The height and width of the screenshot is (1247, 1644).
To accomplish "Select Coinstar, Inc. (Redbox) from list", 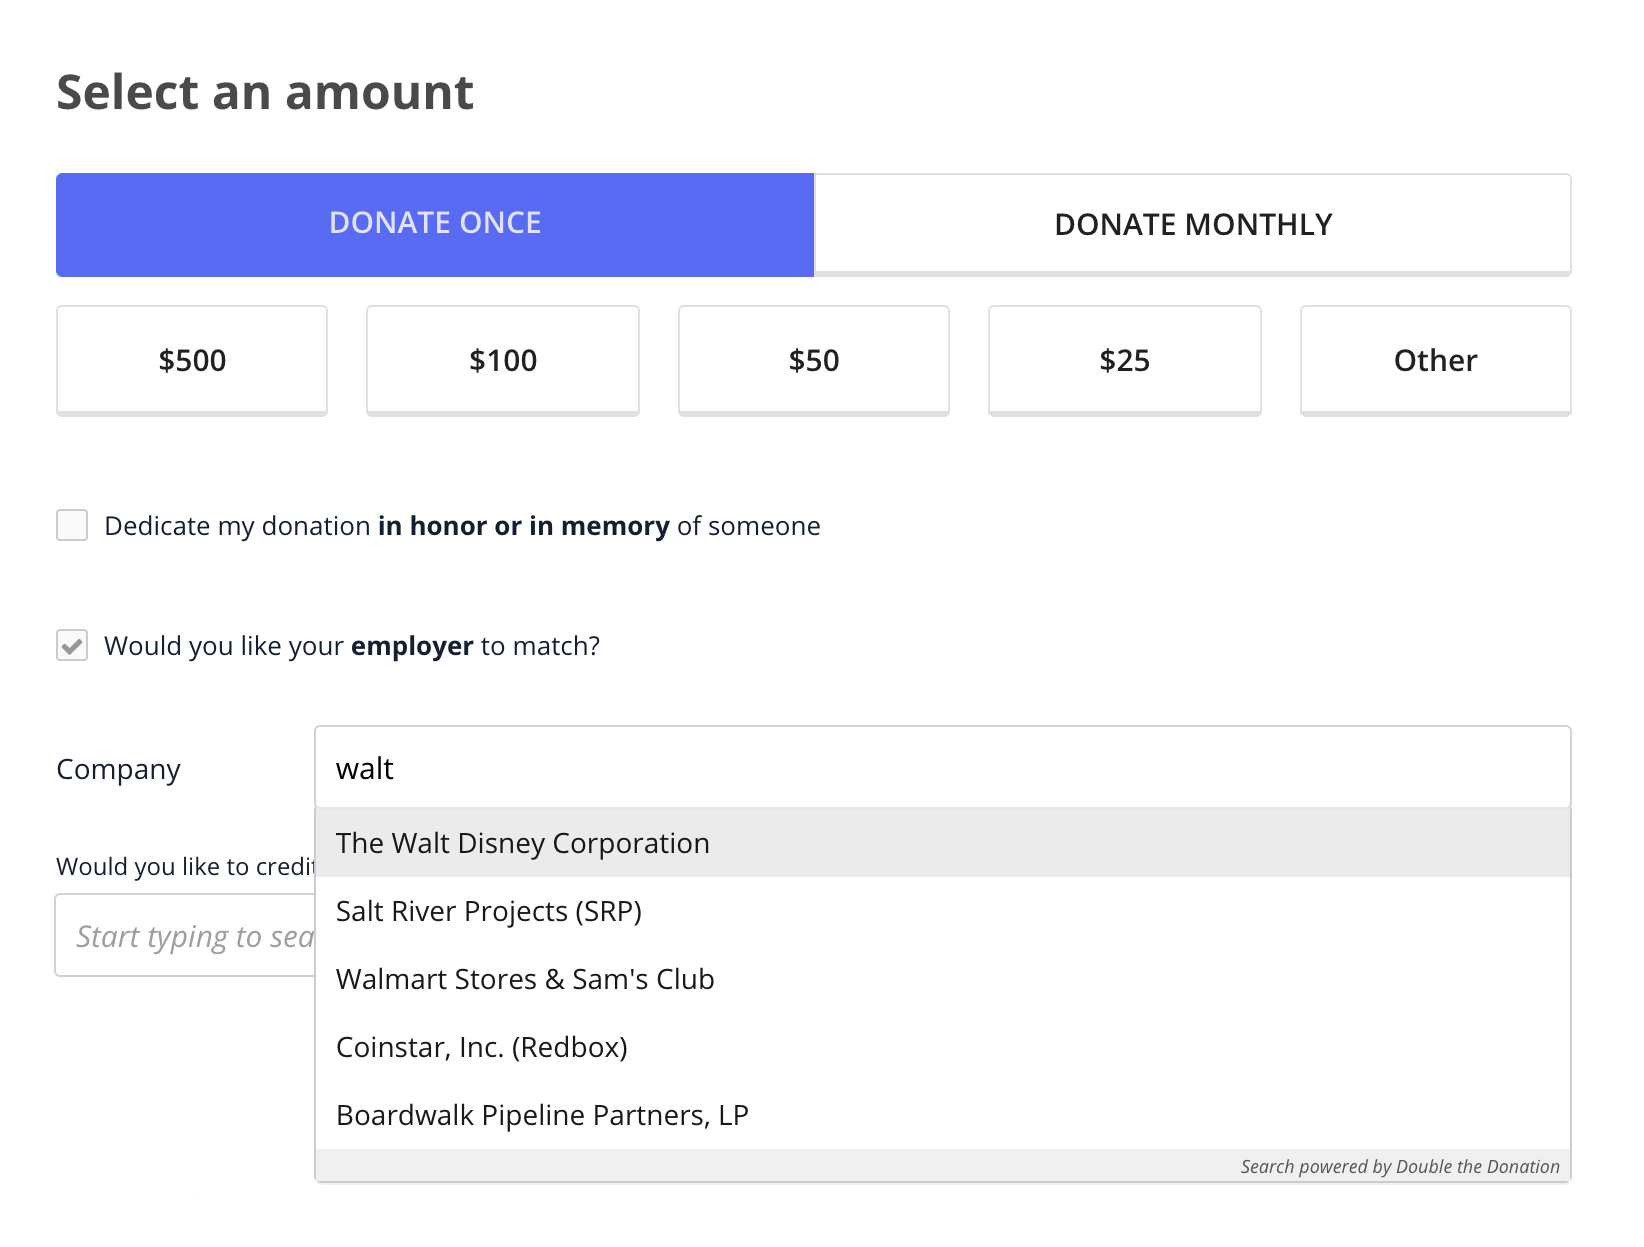I will (943, 1047).
